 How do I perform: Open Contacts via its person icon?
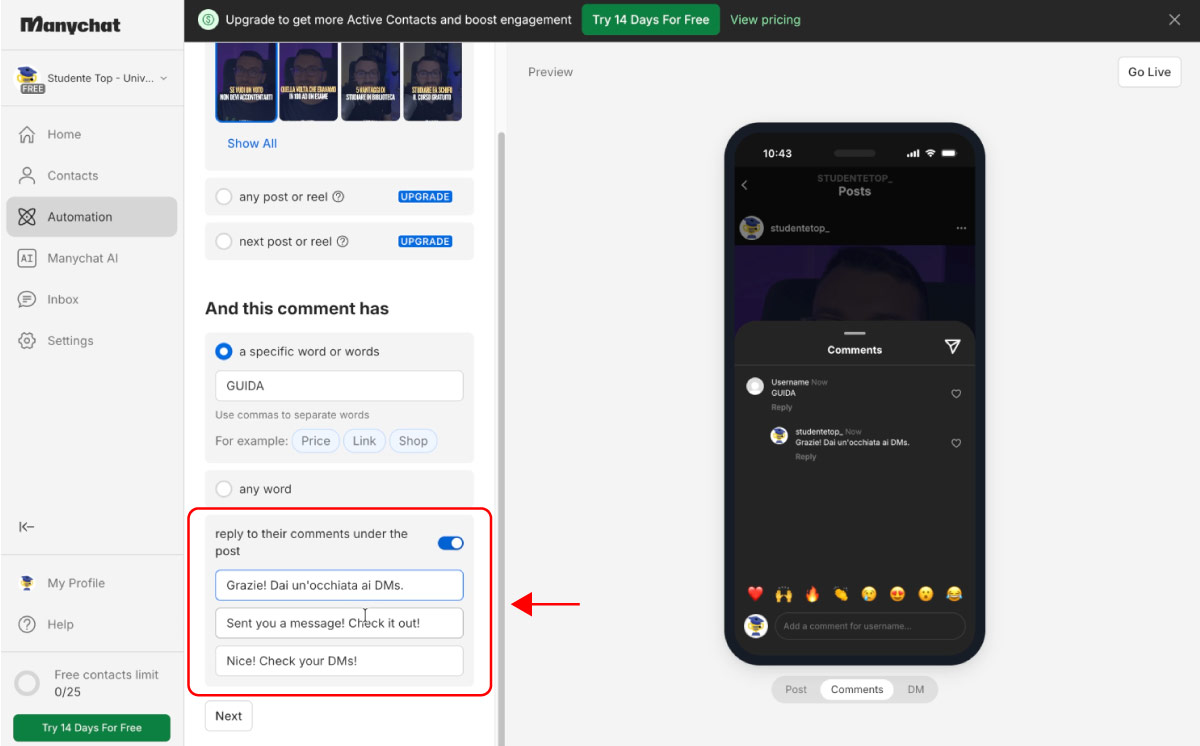(x=27, y=175)
